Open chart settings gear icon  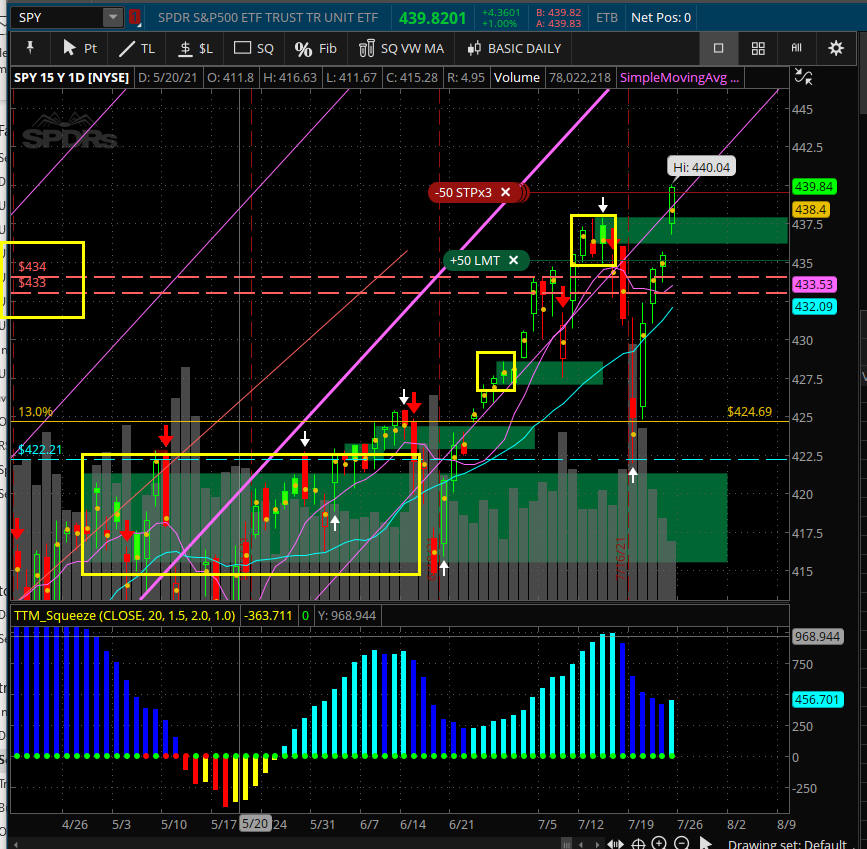836,48
